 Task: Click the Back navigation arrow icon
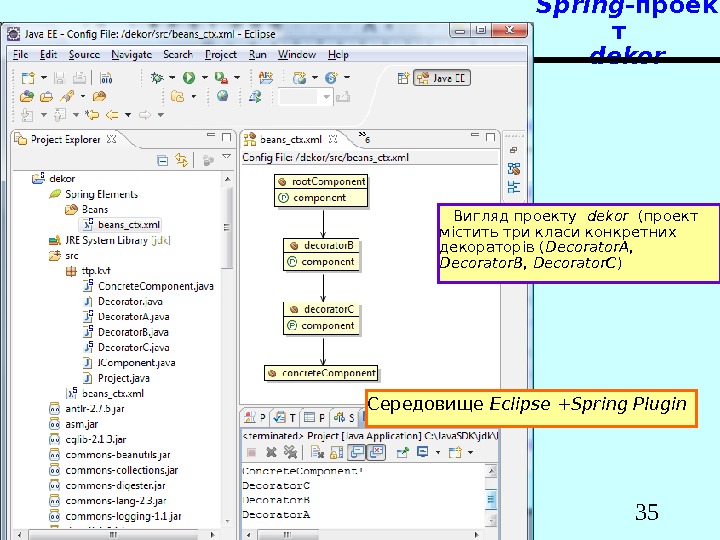pos(112,114)
